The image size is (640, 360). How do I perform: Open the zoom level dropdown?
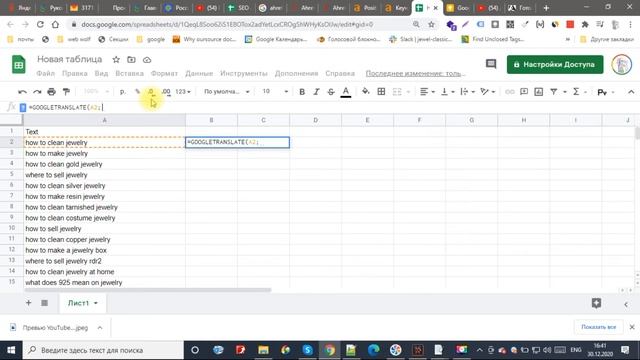[x=96, y=92]
